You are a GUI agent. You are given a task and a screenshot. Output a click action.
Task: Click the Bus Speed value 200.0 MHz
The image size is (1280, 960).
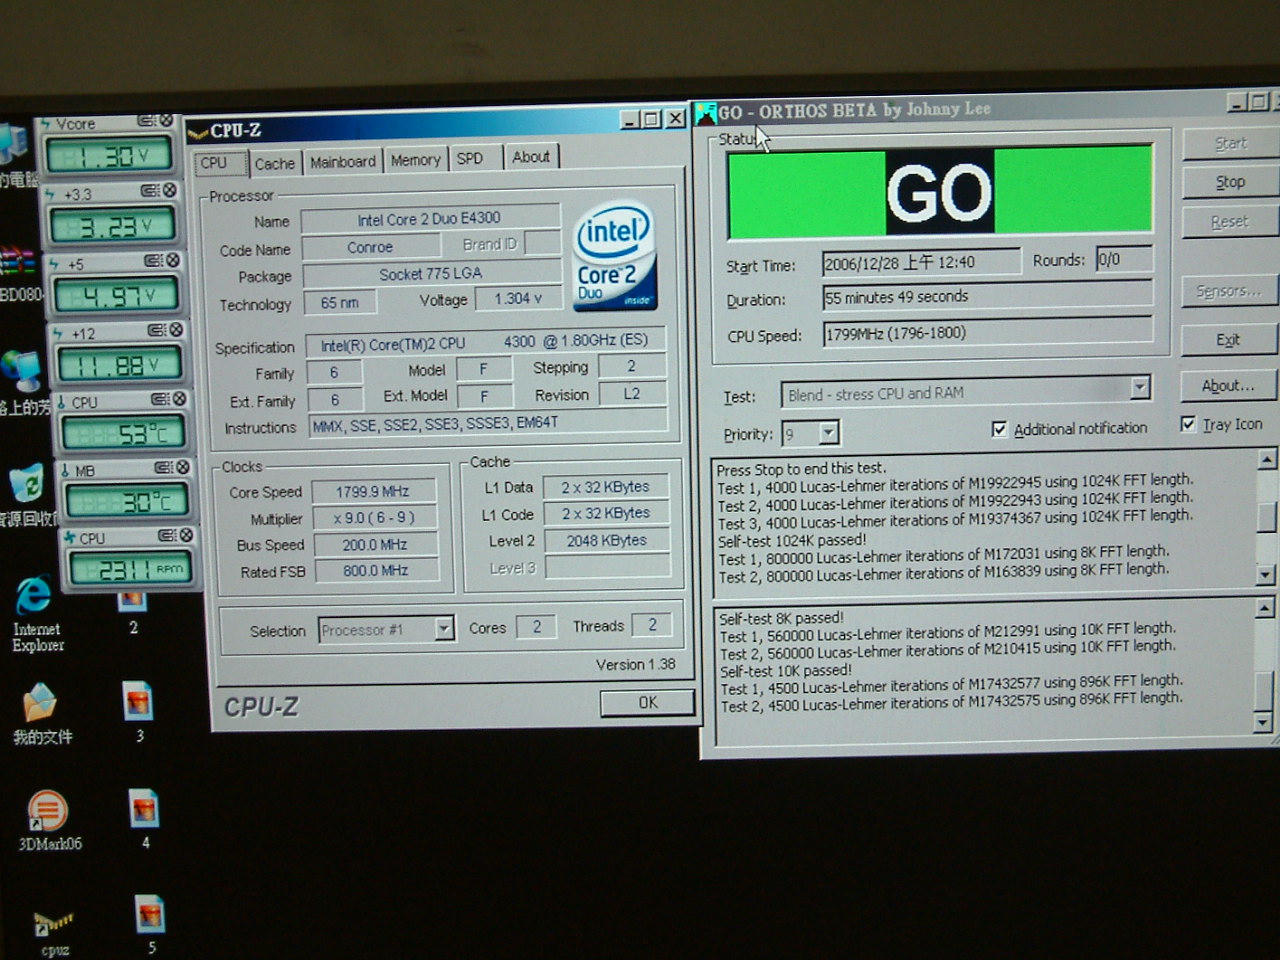click(x=377, y=545)
